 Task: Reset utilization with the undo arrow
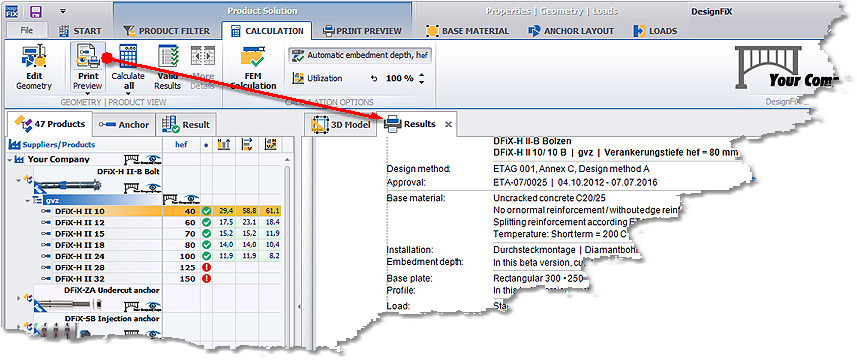(374, 79)
